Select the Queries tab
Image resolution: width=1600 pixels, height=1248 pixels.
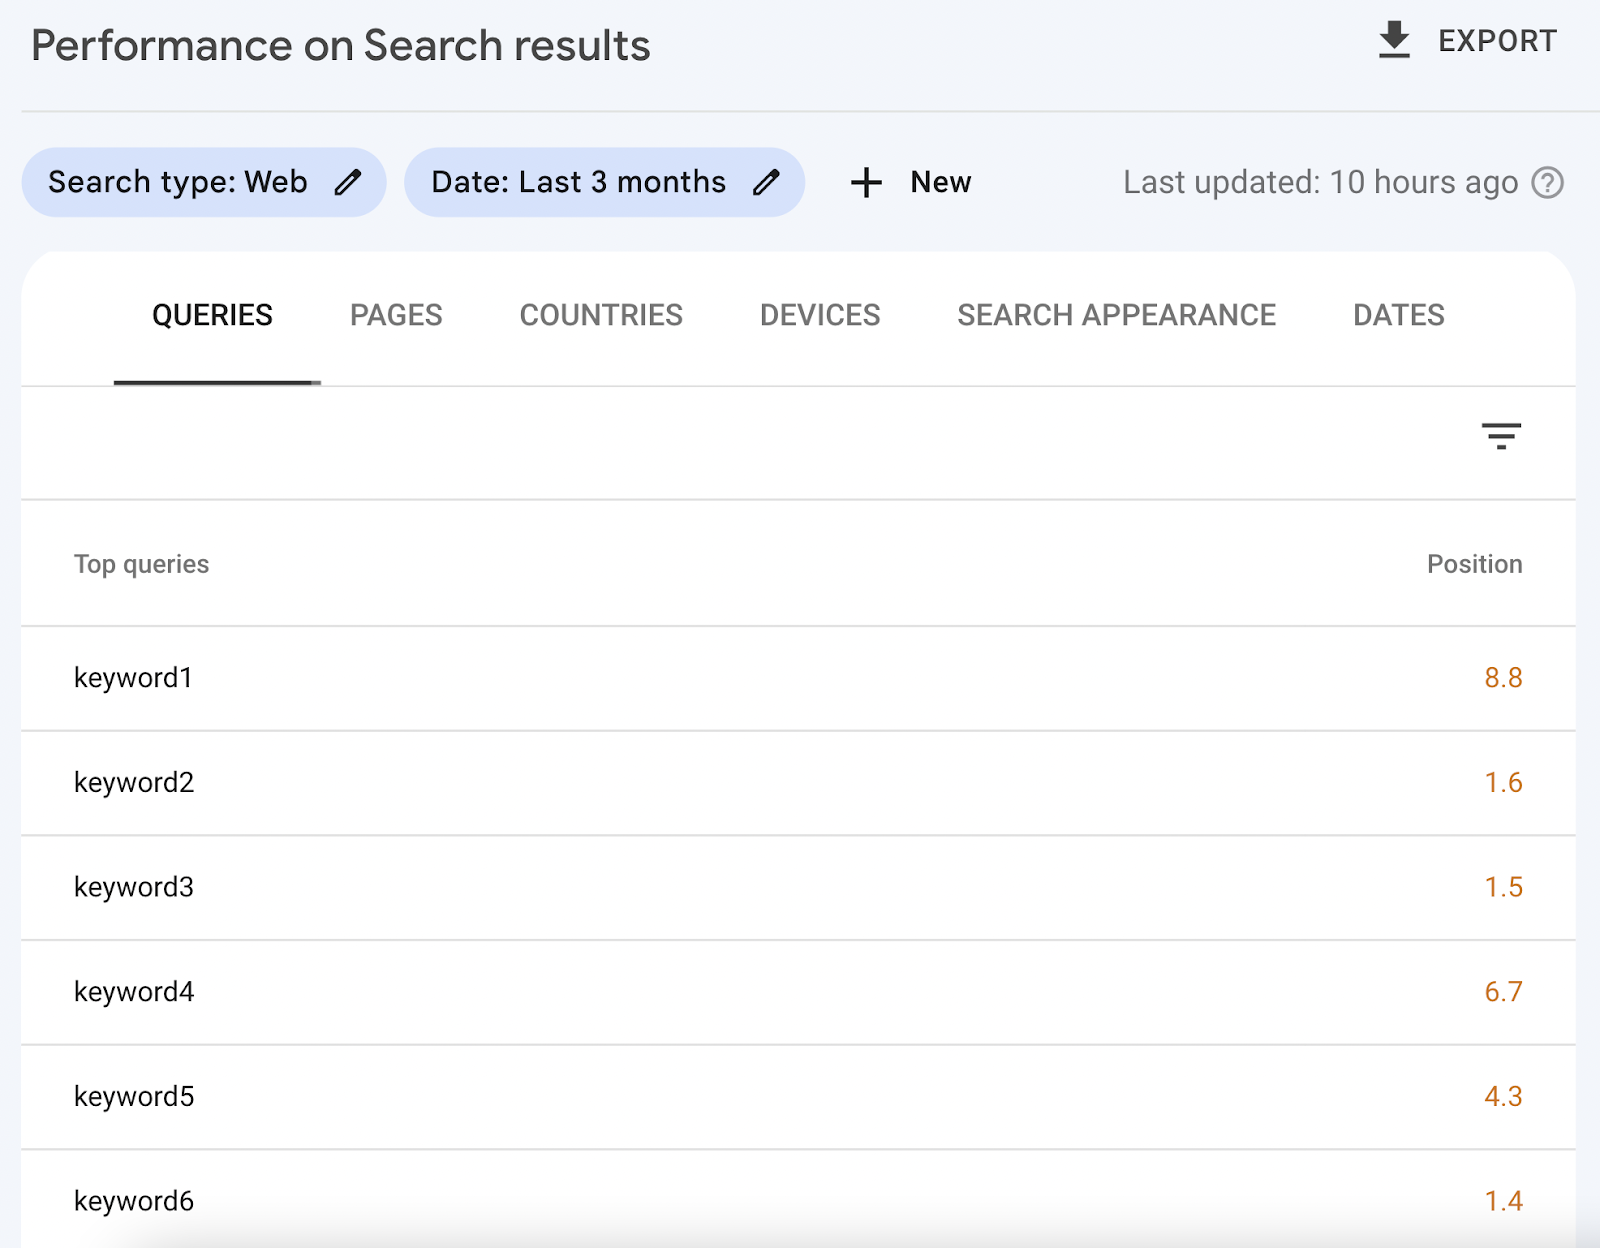pyautogui.click(x=212, y=315)
